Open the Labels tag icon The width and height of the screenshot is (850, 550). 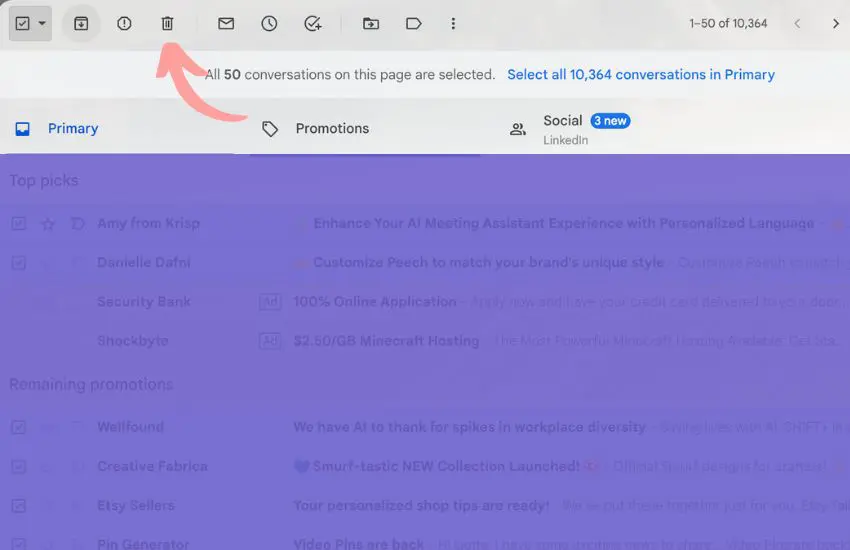[x=414, y=23]
